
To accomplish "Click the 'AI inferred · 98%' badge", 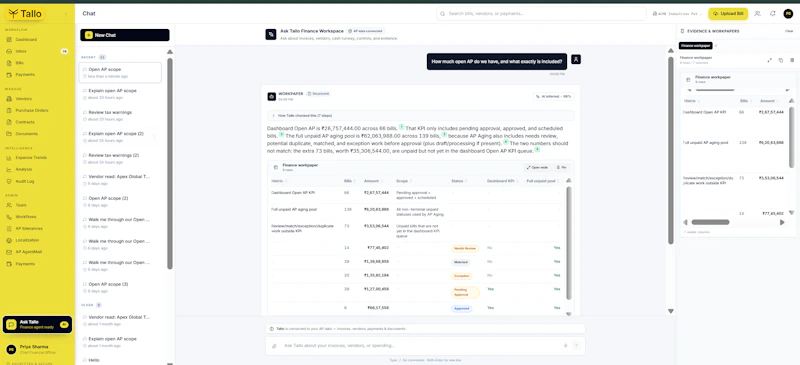I will point(554,96).
